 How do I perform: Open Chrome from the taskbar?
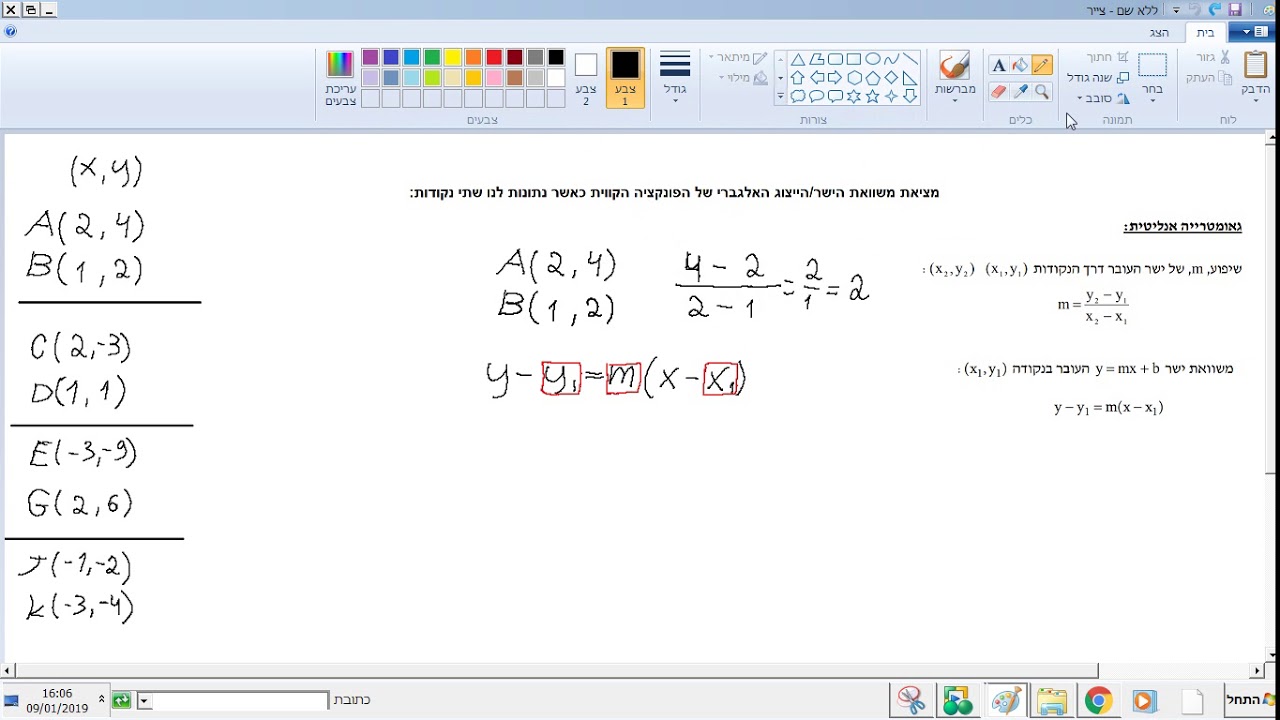click(x=1098, y=701)
